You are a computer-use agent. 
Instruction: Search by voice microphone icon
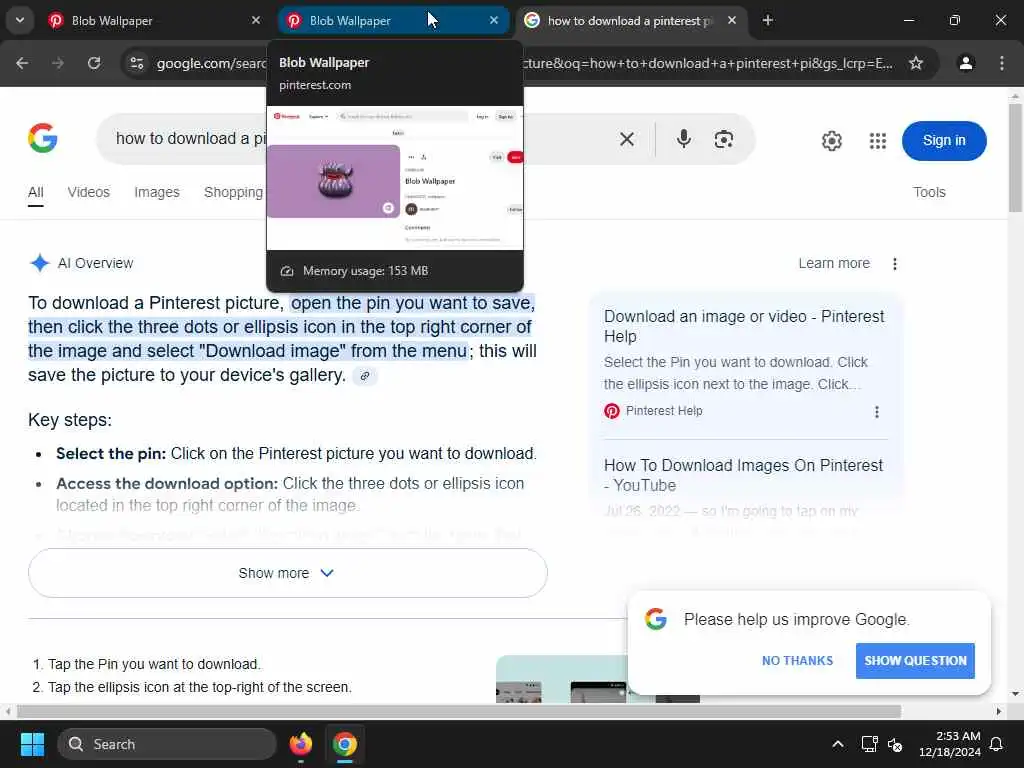(x=684, y=138)
